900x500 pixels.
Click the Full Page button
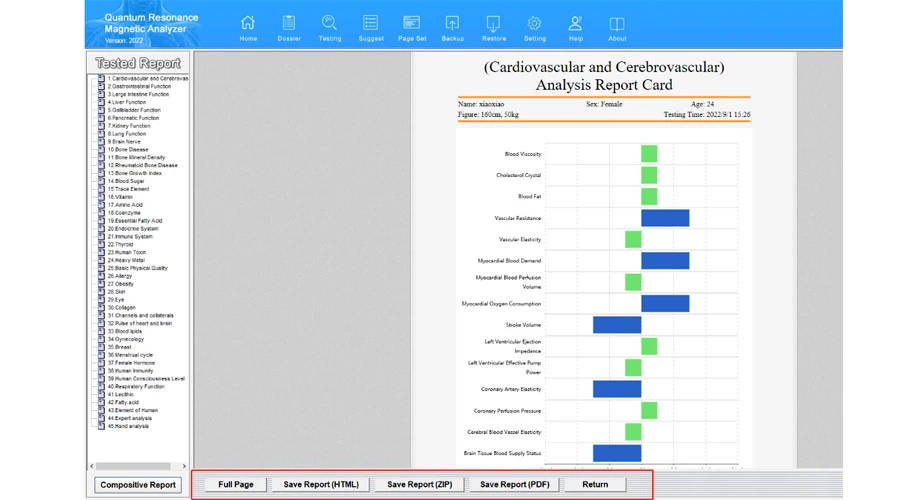tap(236, 485)
